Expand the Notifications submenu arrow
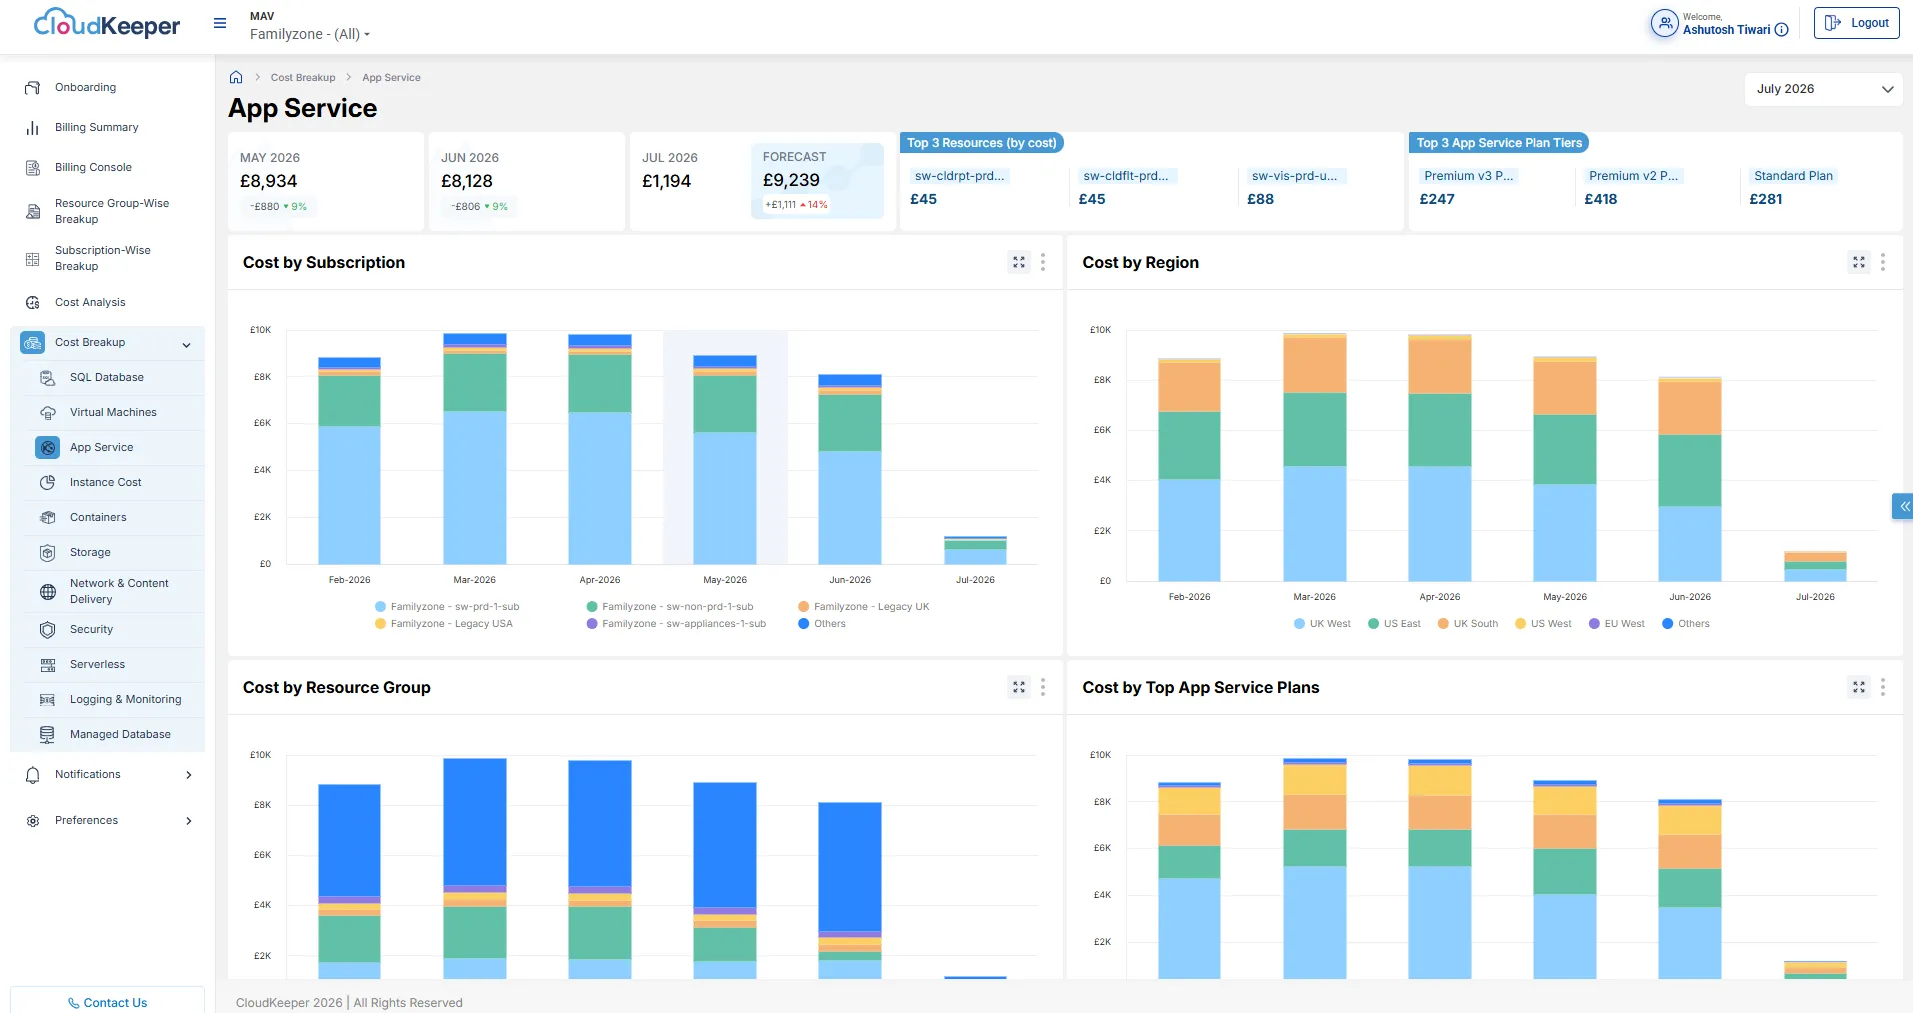Screen dimensions: 1913x1013 coord(189,775)
